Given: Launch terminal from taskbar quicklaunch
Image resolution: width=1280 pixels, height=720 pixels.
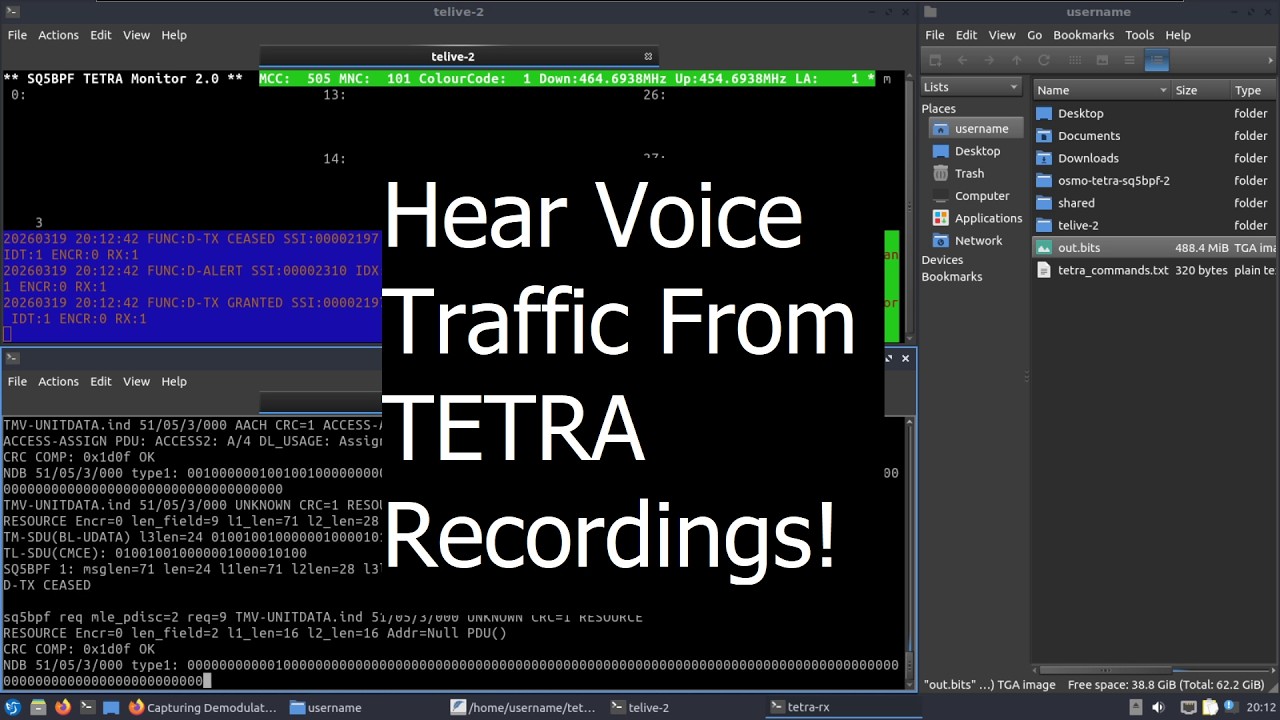Looking at the screenshot, I should pyautogui.click(x=87, y=707).
